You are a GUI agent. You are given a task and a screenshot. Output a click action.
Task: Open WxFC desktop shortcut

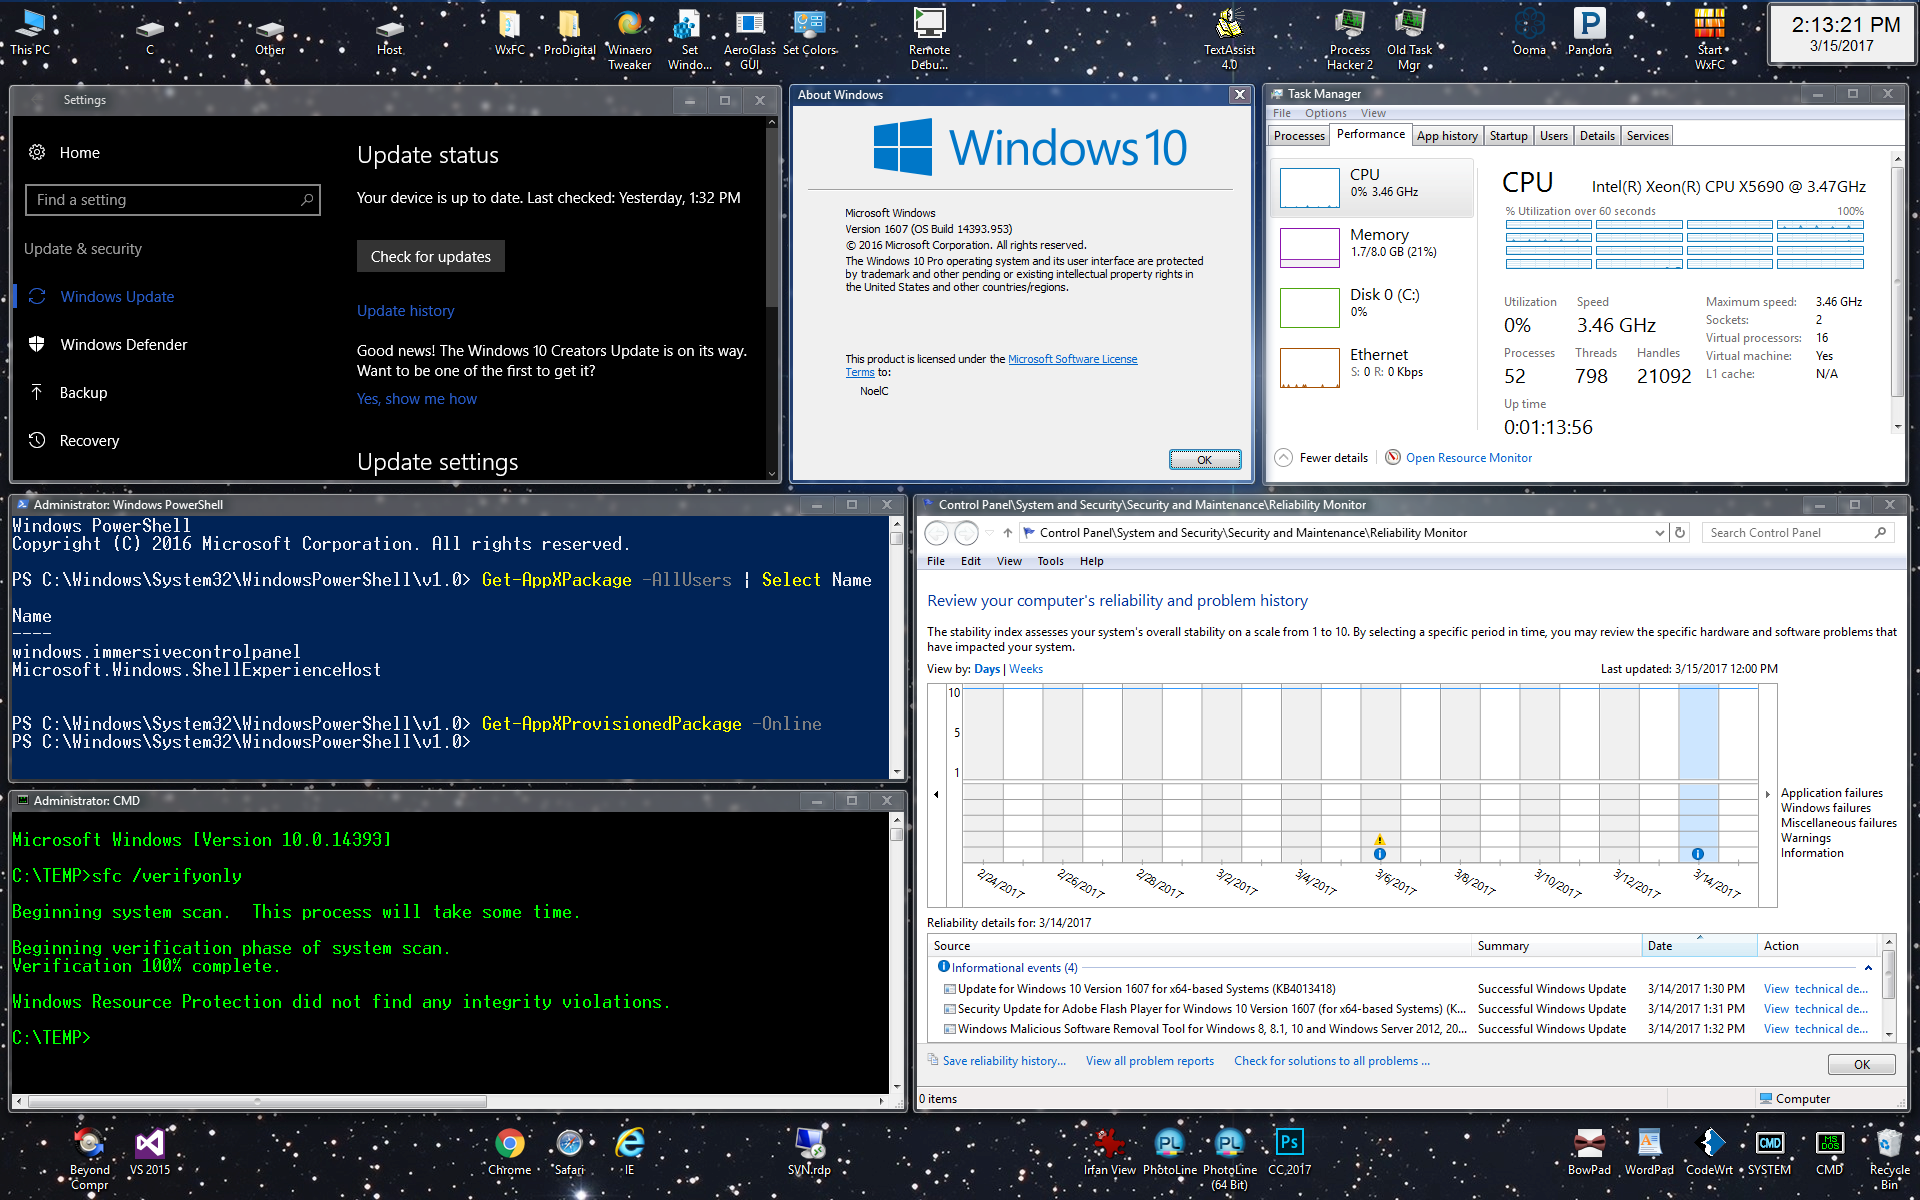pyautogui.click(x=510, y=32)
